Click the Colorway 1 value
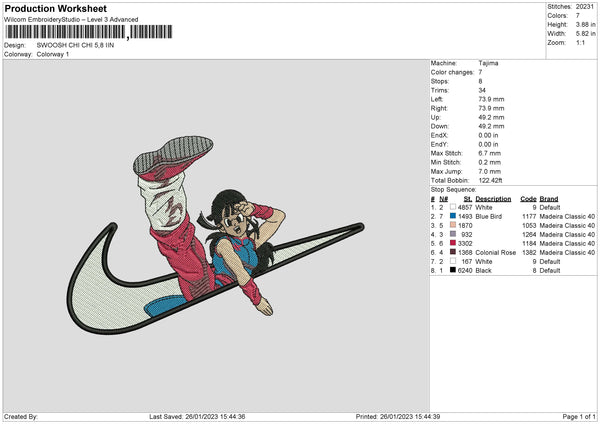Screen dimensions: 600x424 coord(53,54)
